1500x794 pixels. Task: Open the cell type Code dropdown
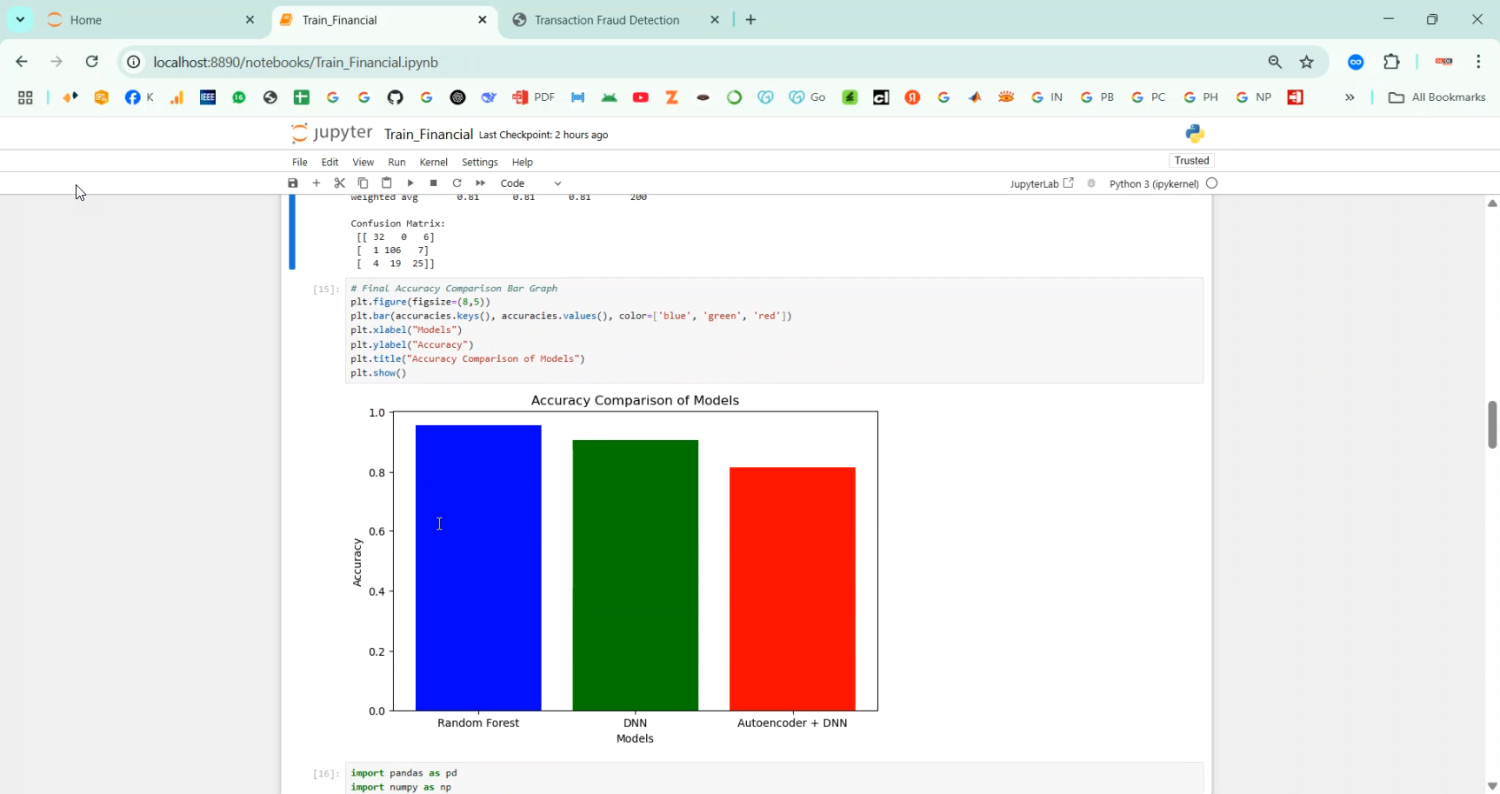pyautogui.click(x=530, y=183)
